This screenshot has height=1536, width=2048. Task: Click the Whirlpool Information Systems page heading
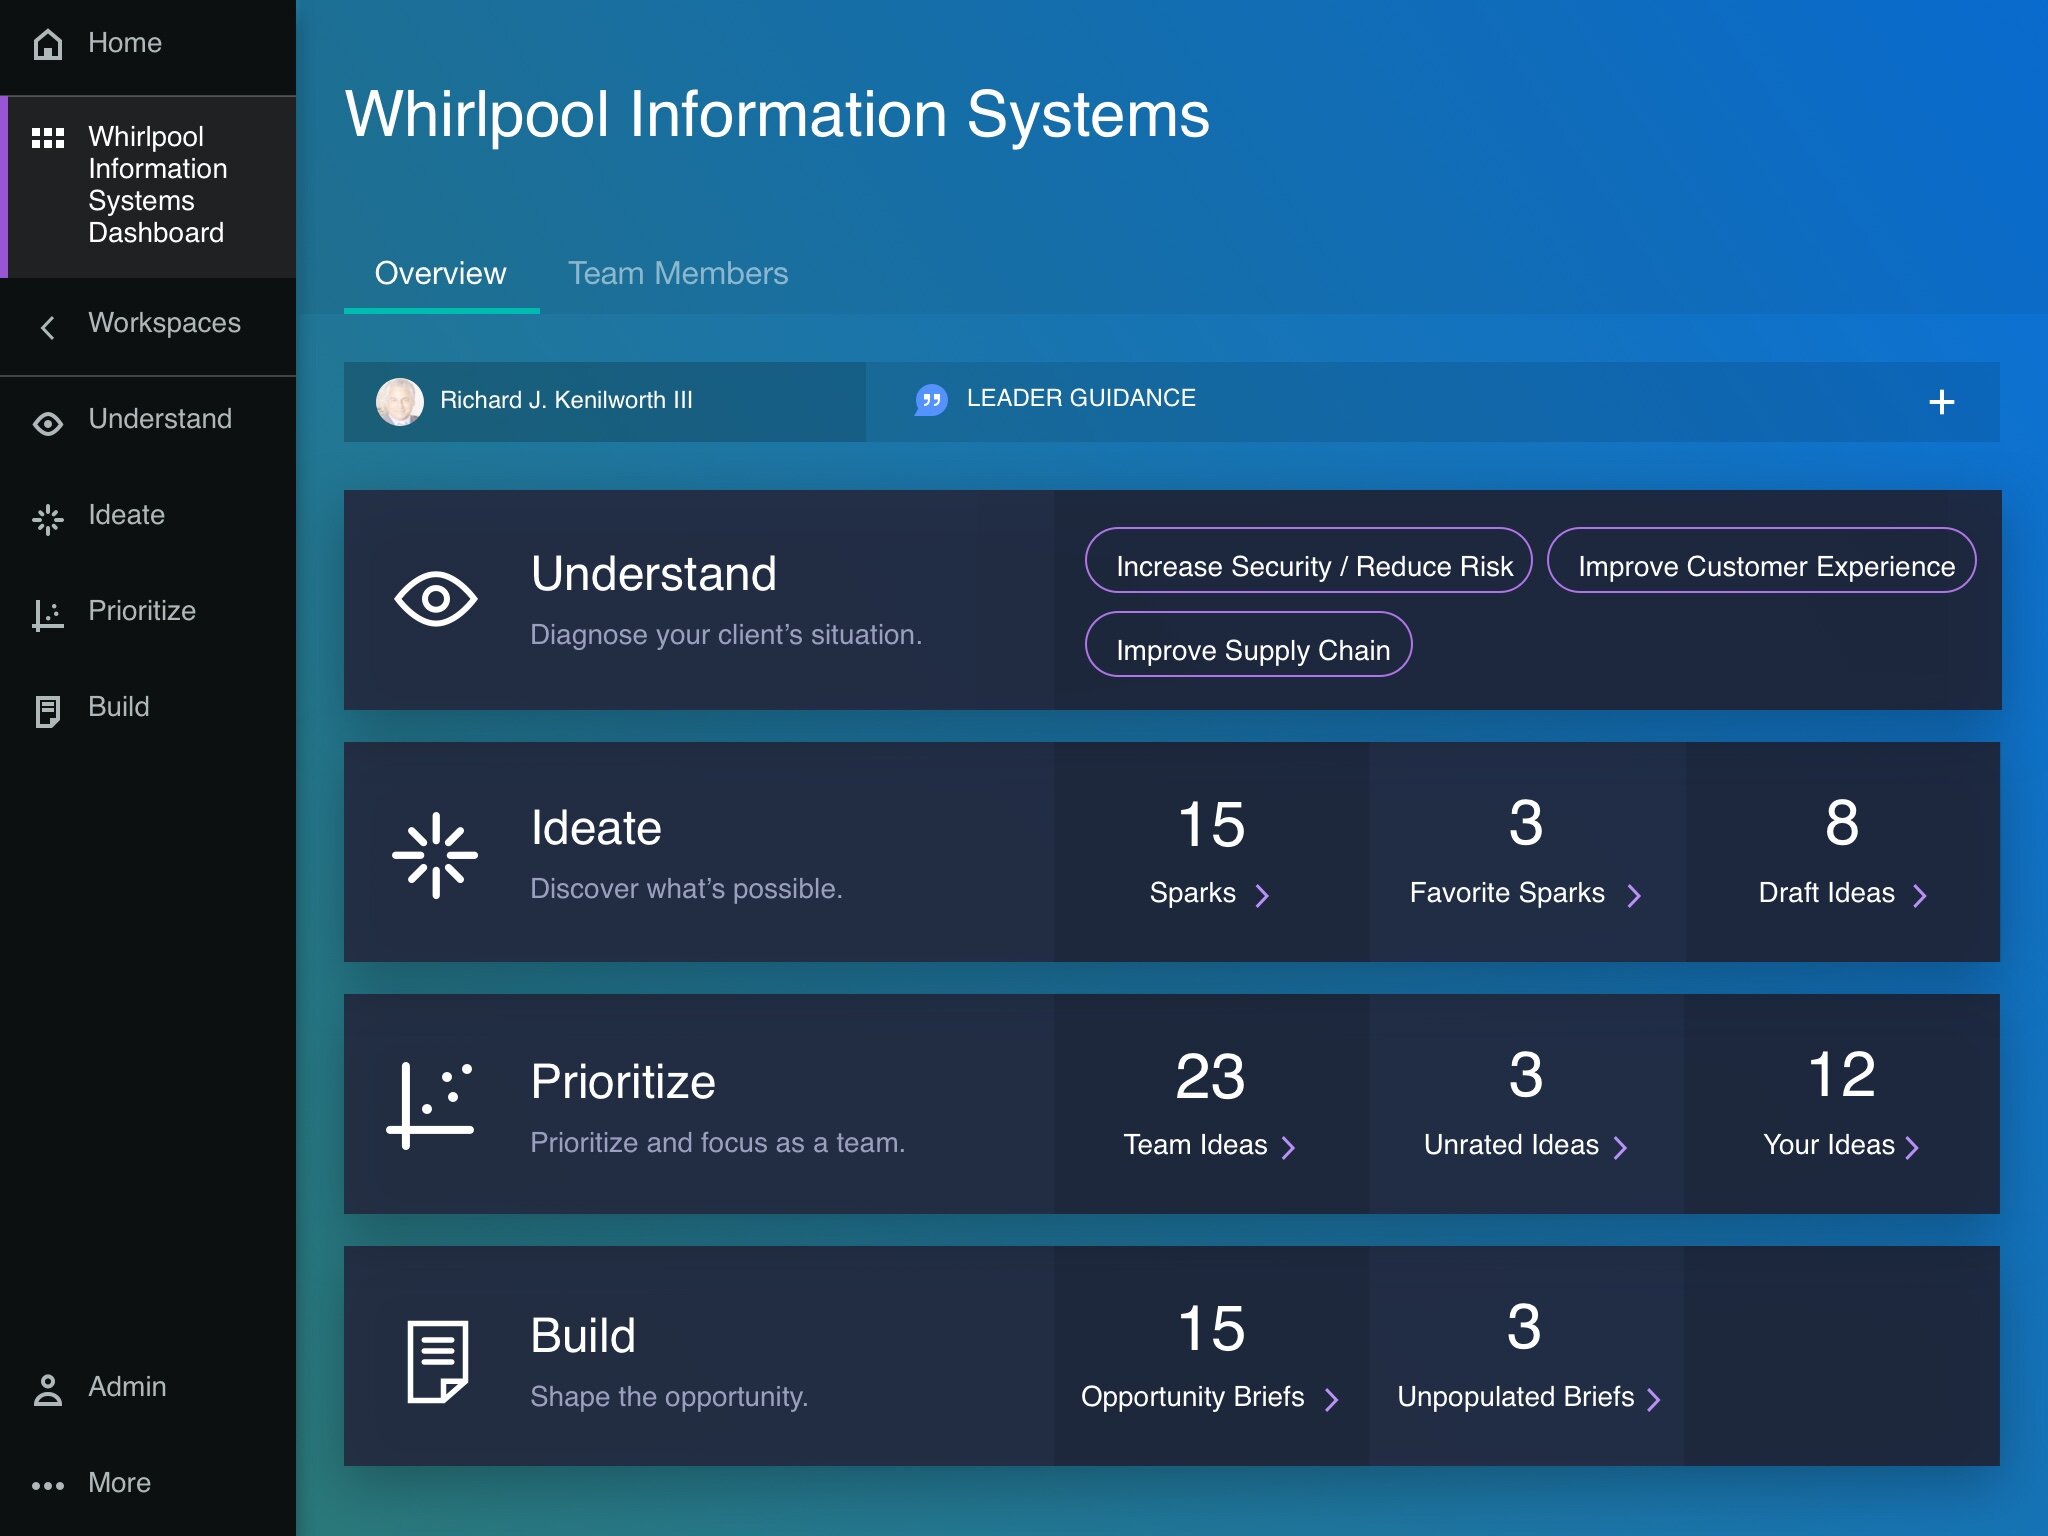[777, 114]
